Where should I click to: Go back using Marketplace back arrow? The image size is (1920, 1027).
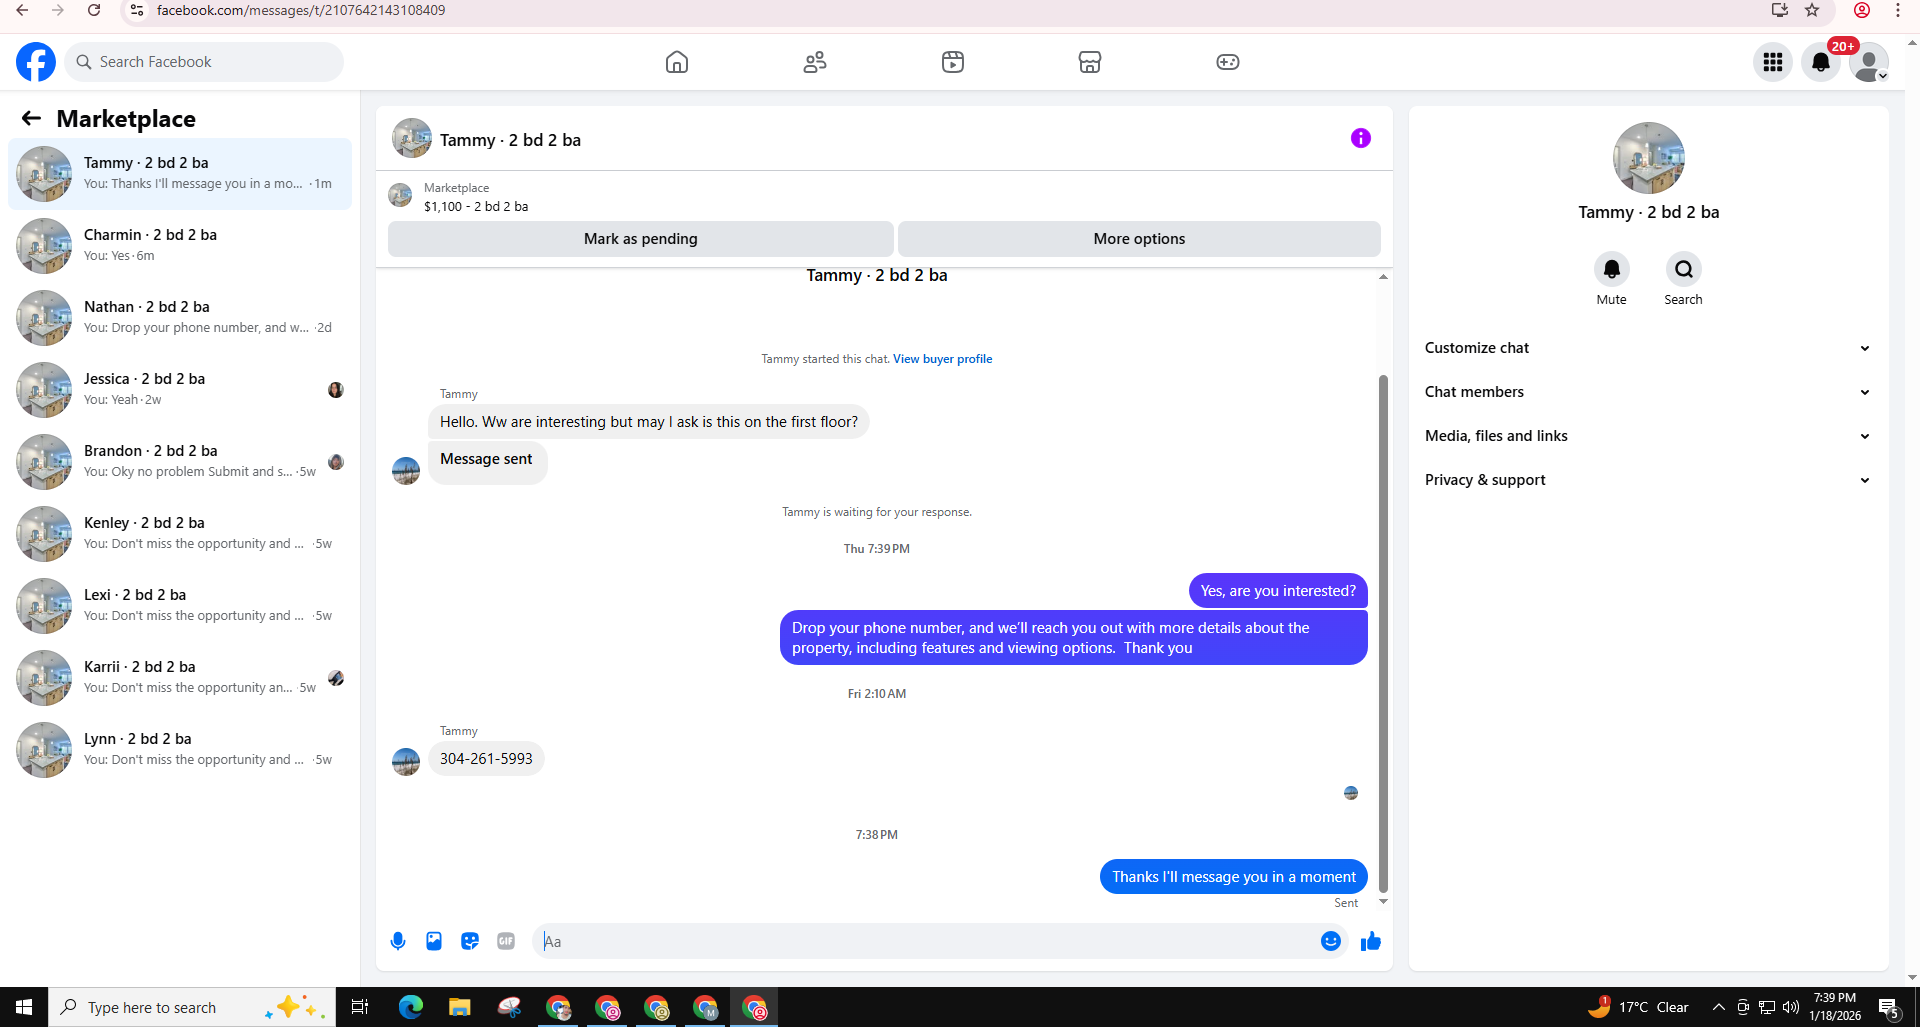click(31, 119)
